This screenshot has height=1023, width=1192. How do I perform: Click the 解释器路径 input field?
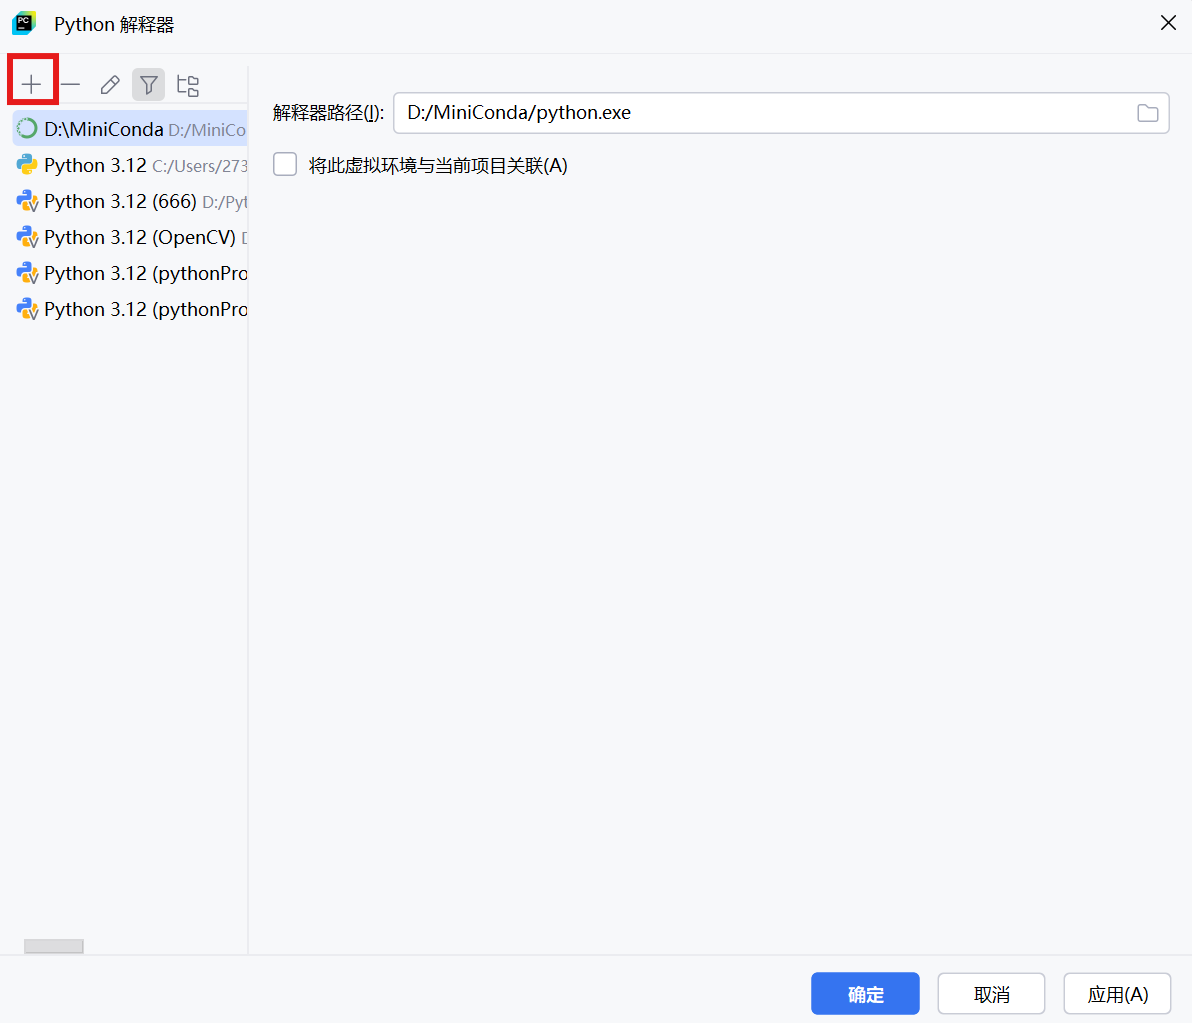(x=781, y=113)
